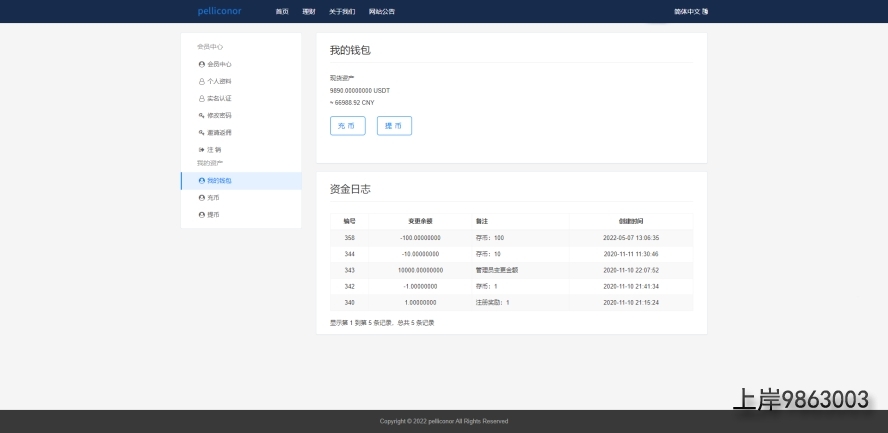The height and width of the screenshot is (433, 888).
Task: Click the 9890.00000000 USDT balance text
Action: (x=360, y=91)
